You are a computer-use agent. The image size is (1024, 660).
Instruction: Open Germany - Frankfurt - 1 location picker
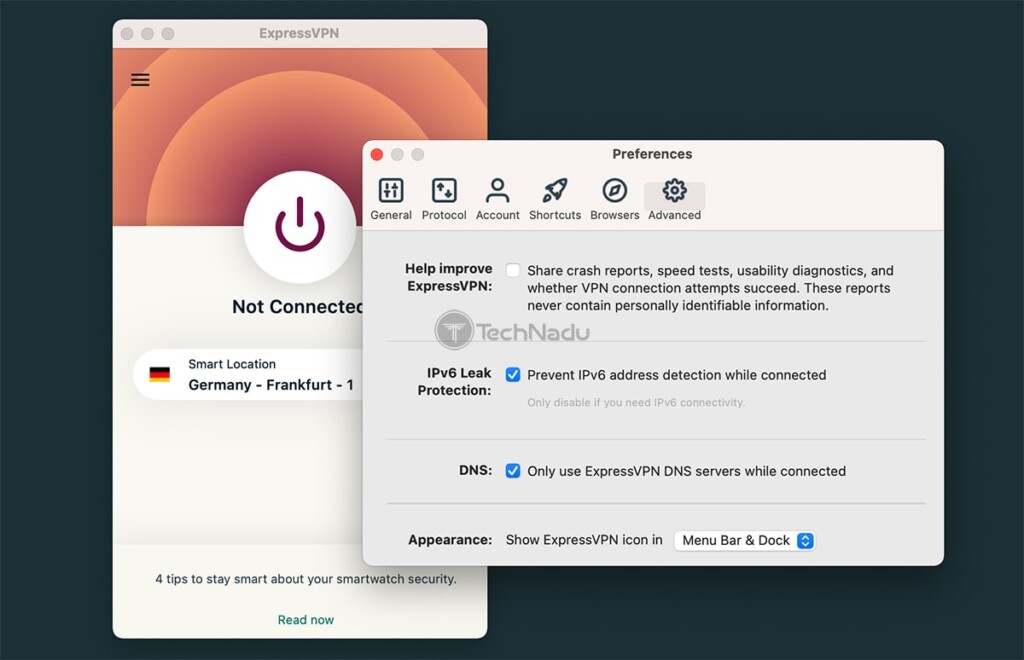[x=248, y=375]
